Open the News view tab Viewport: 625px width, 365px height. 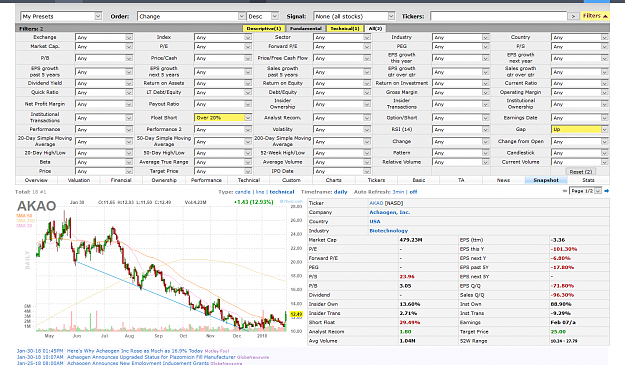coord(503,180)
